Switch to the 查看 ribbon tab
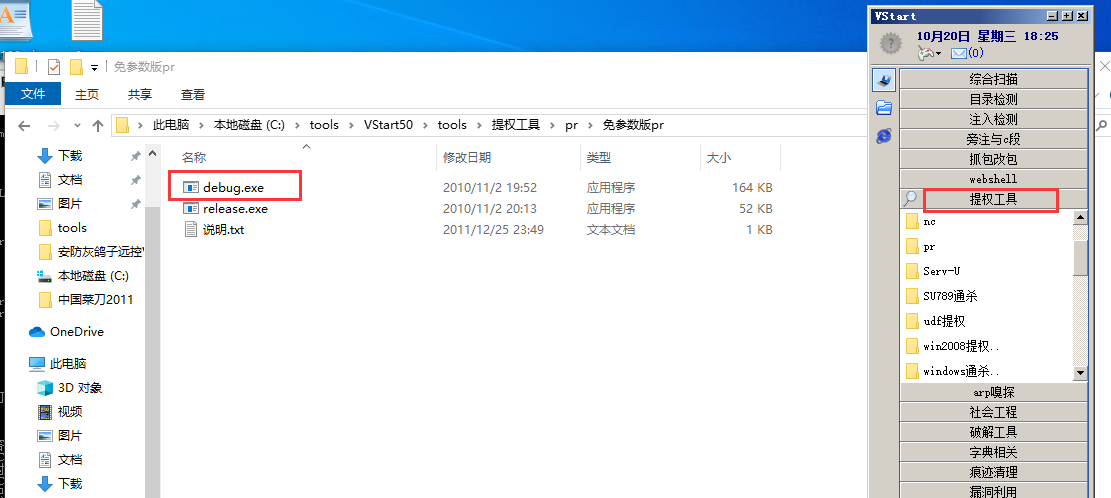This screenshot has width=1111, height=498. click(x=193, y=94)
